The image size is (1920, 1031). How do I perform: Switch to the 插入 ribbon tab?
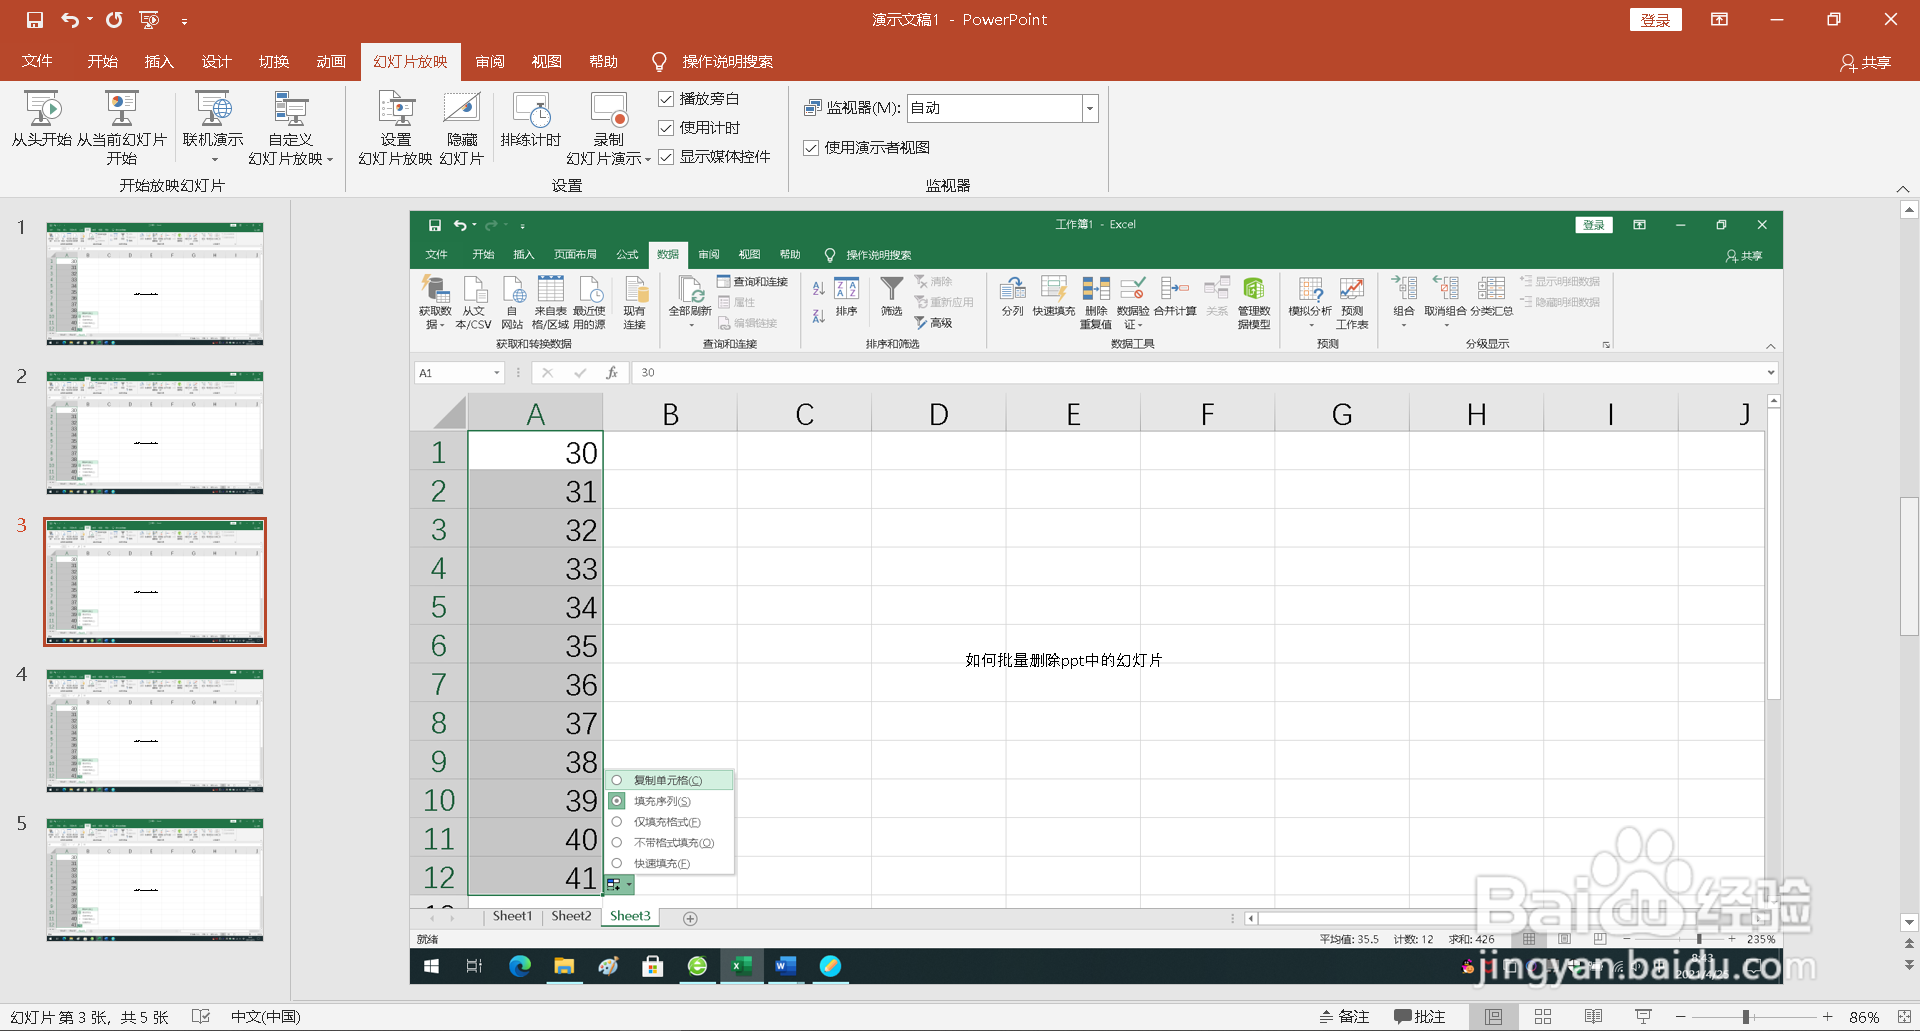pos(159,62)
